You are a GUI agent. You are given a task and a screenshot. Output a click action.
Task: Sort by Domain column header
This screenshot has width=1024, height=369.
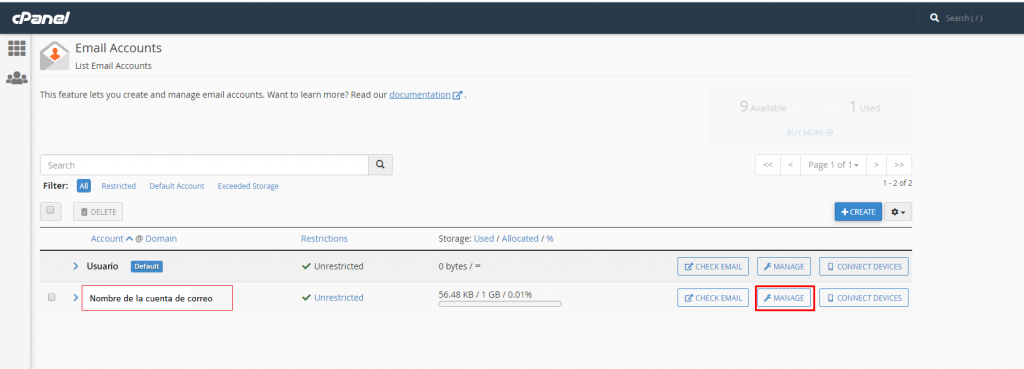pos(161,238)
